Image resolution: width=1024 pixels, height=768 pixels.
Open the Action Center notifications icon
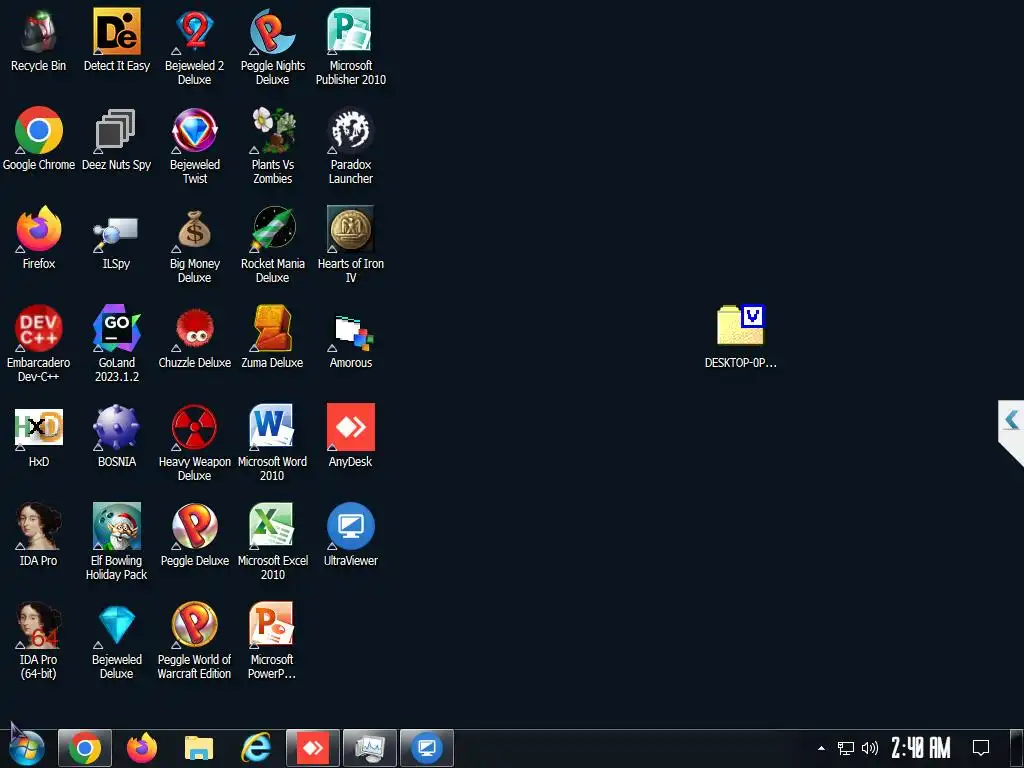click(x=981, y=748)
